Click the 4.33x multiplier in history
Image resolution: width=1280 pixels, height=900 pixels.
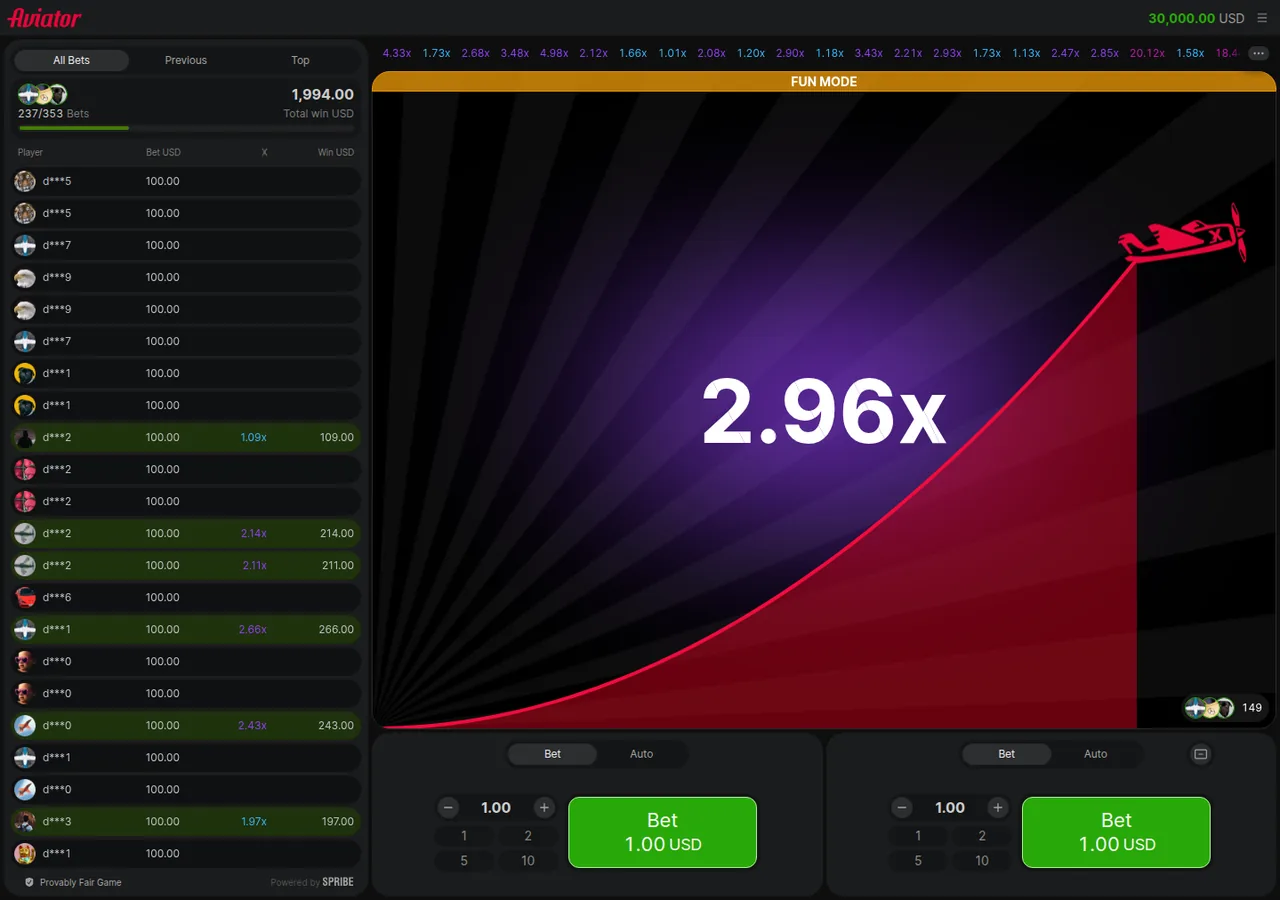click(397, 53)
